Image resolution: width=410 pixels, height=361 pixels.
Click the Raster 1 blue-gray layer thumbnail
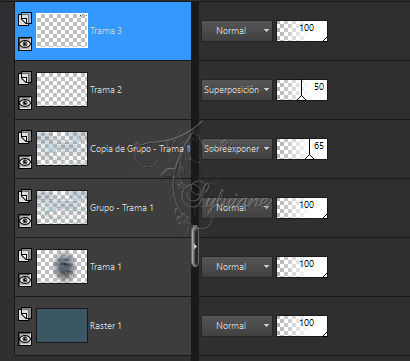tap(62, 326)
